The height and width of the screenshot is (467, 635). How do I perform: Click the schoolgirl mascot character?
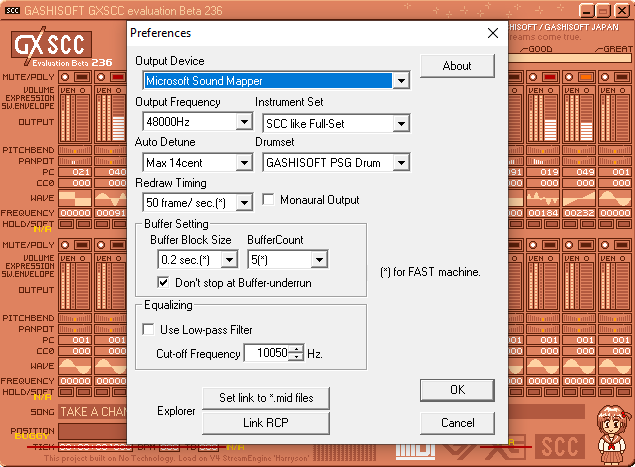613,435
